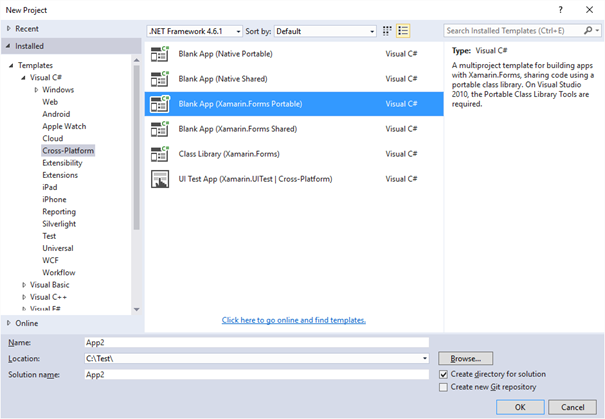Click the Cancel button
The height and width of the screenshot is (419, 605).
tap(573, 407)
